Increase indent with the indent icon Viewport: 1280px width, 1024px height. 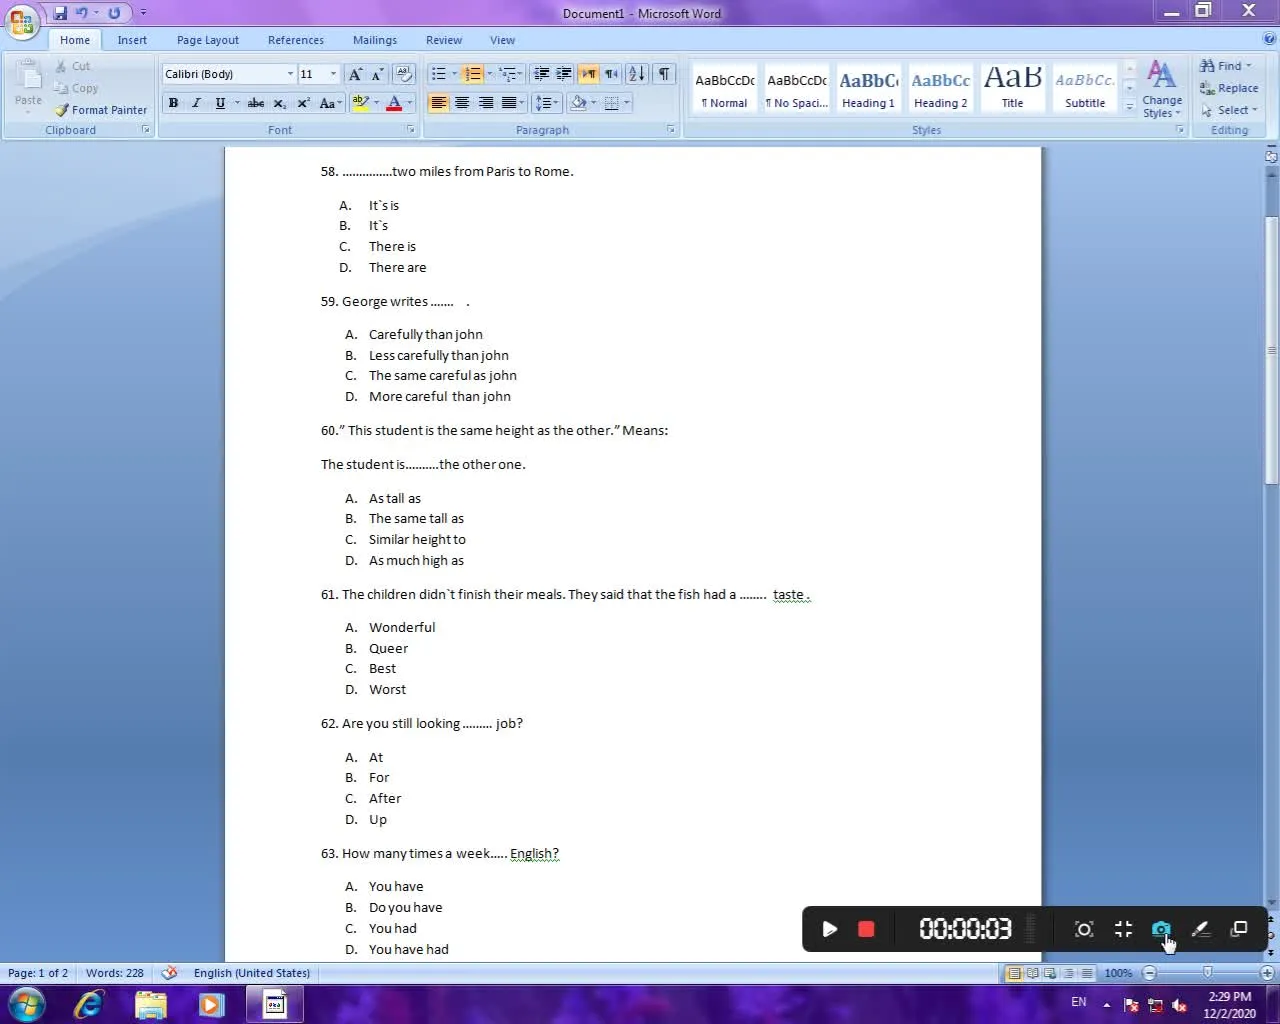point(564,74)
